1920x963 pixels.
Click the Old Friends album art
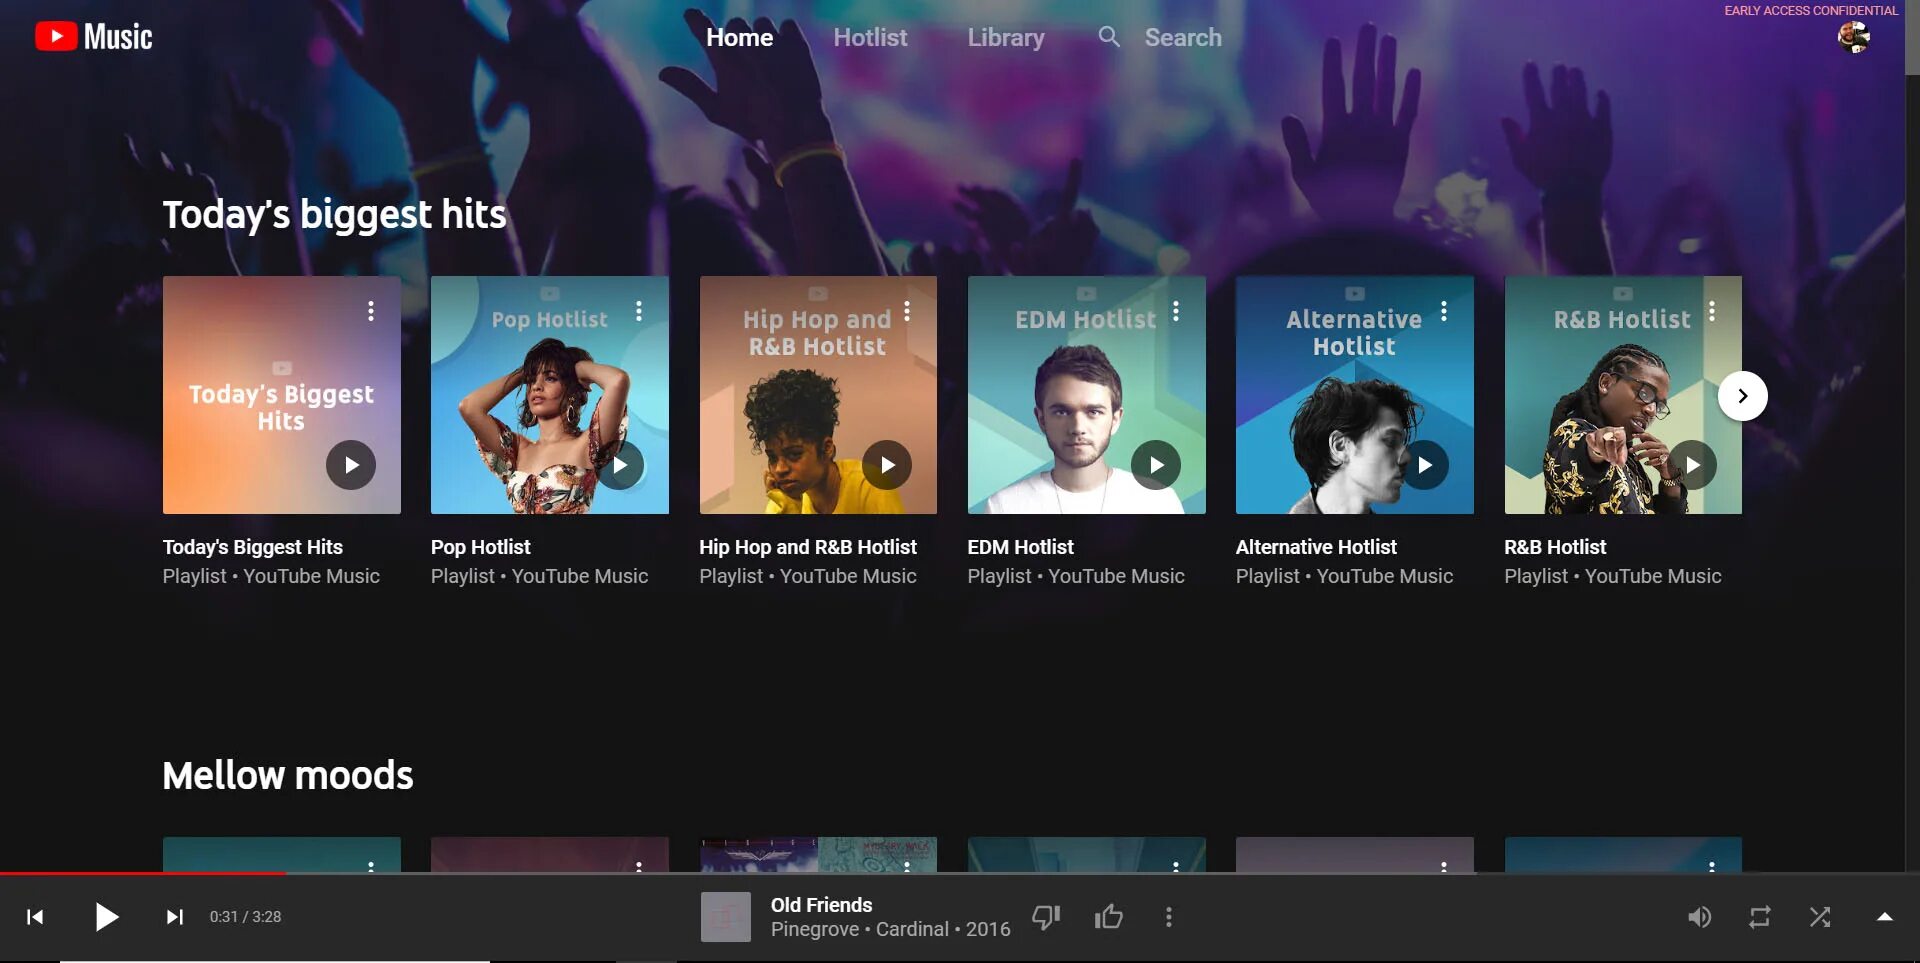click(x=726, y=917)
